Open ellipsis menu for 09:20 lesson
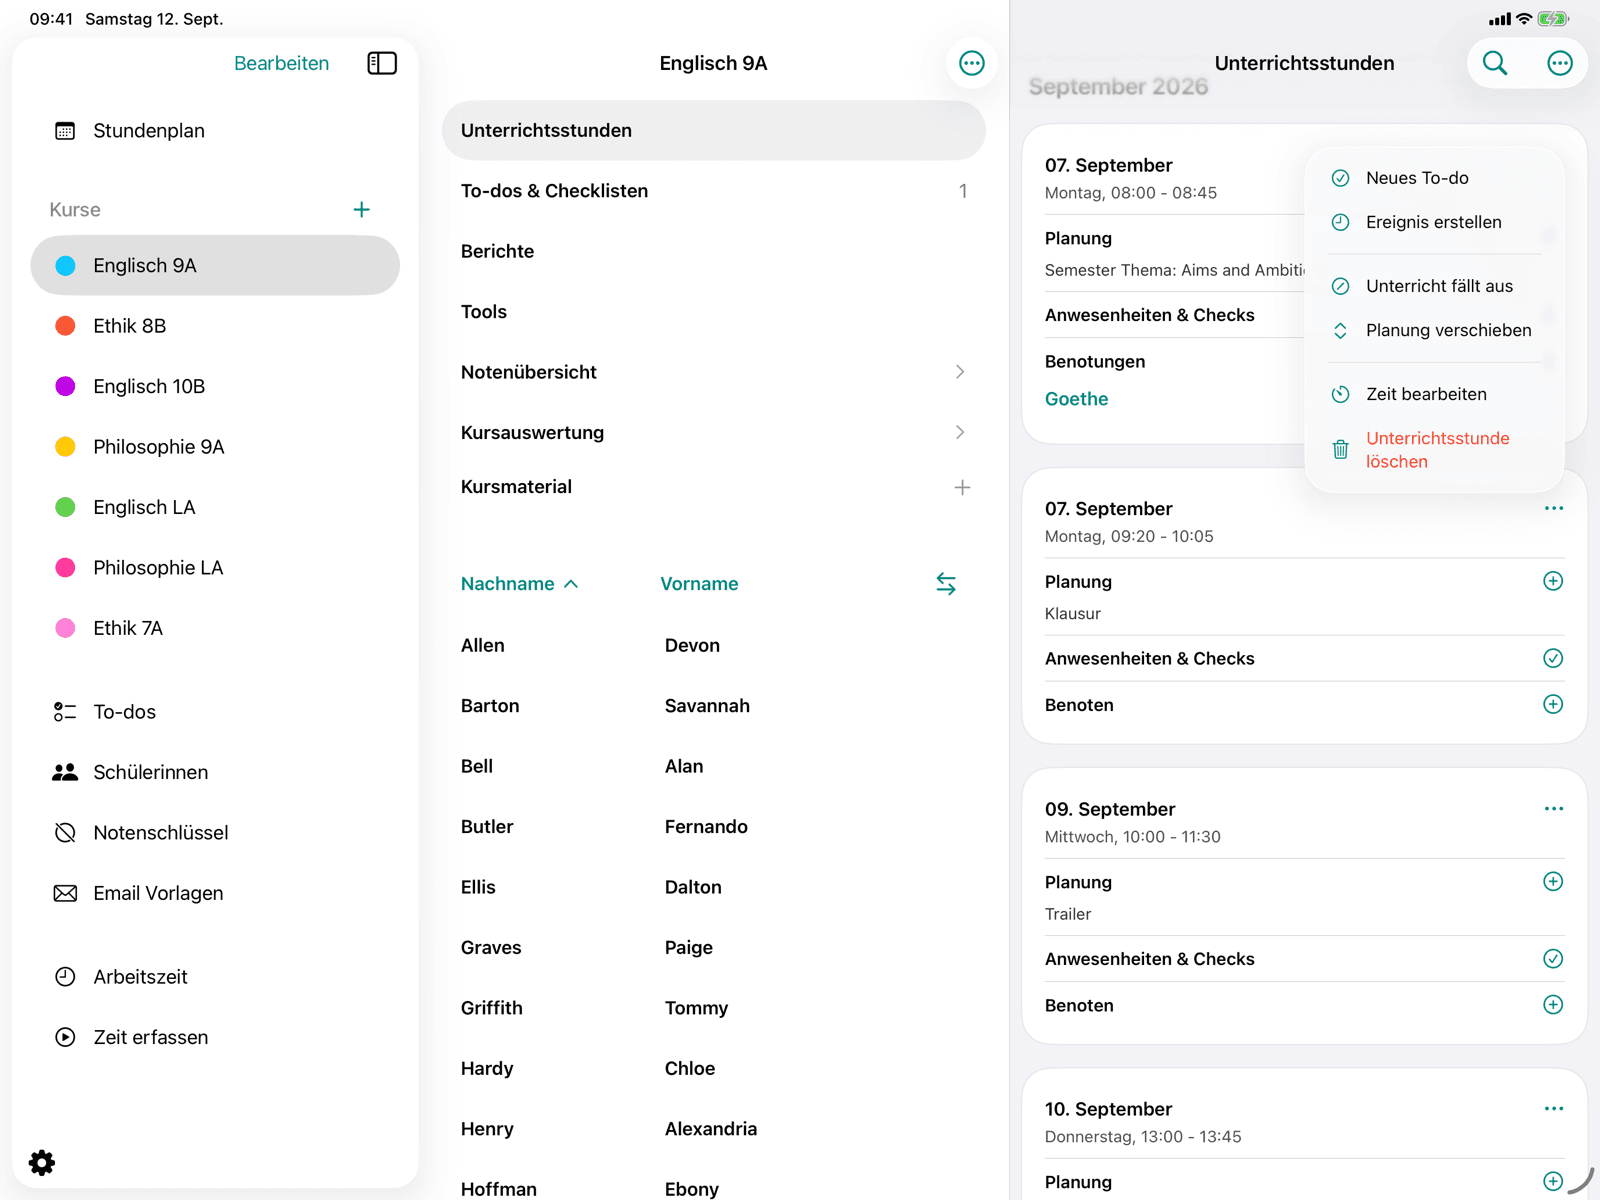 point(1553,508)
